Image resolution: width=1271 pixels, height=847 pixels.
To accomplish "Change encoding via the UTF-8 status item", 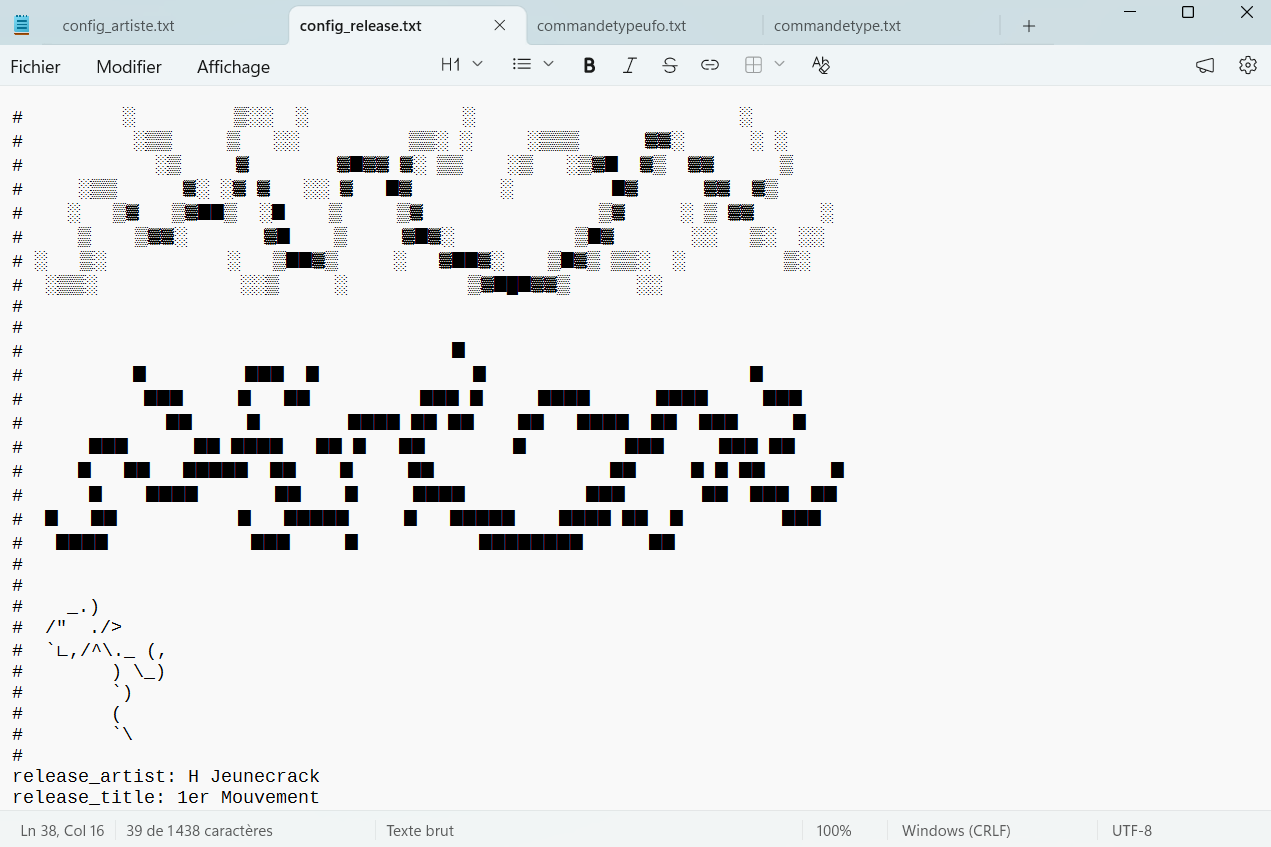I will point(1131,830).
